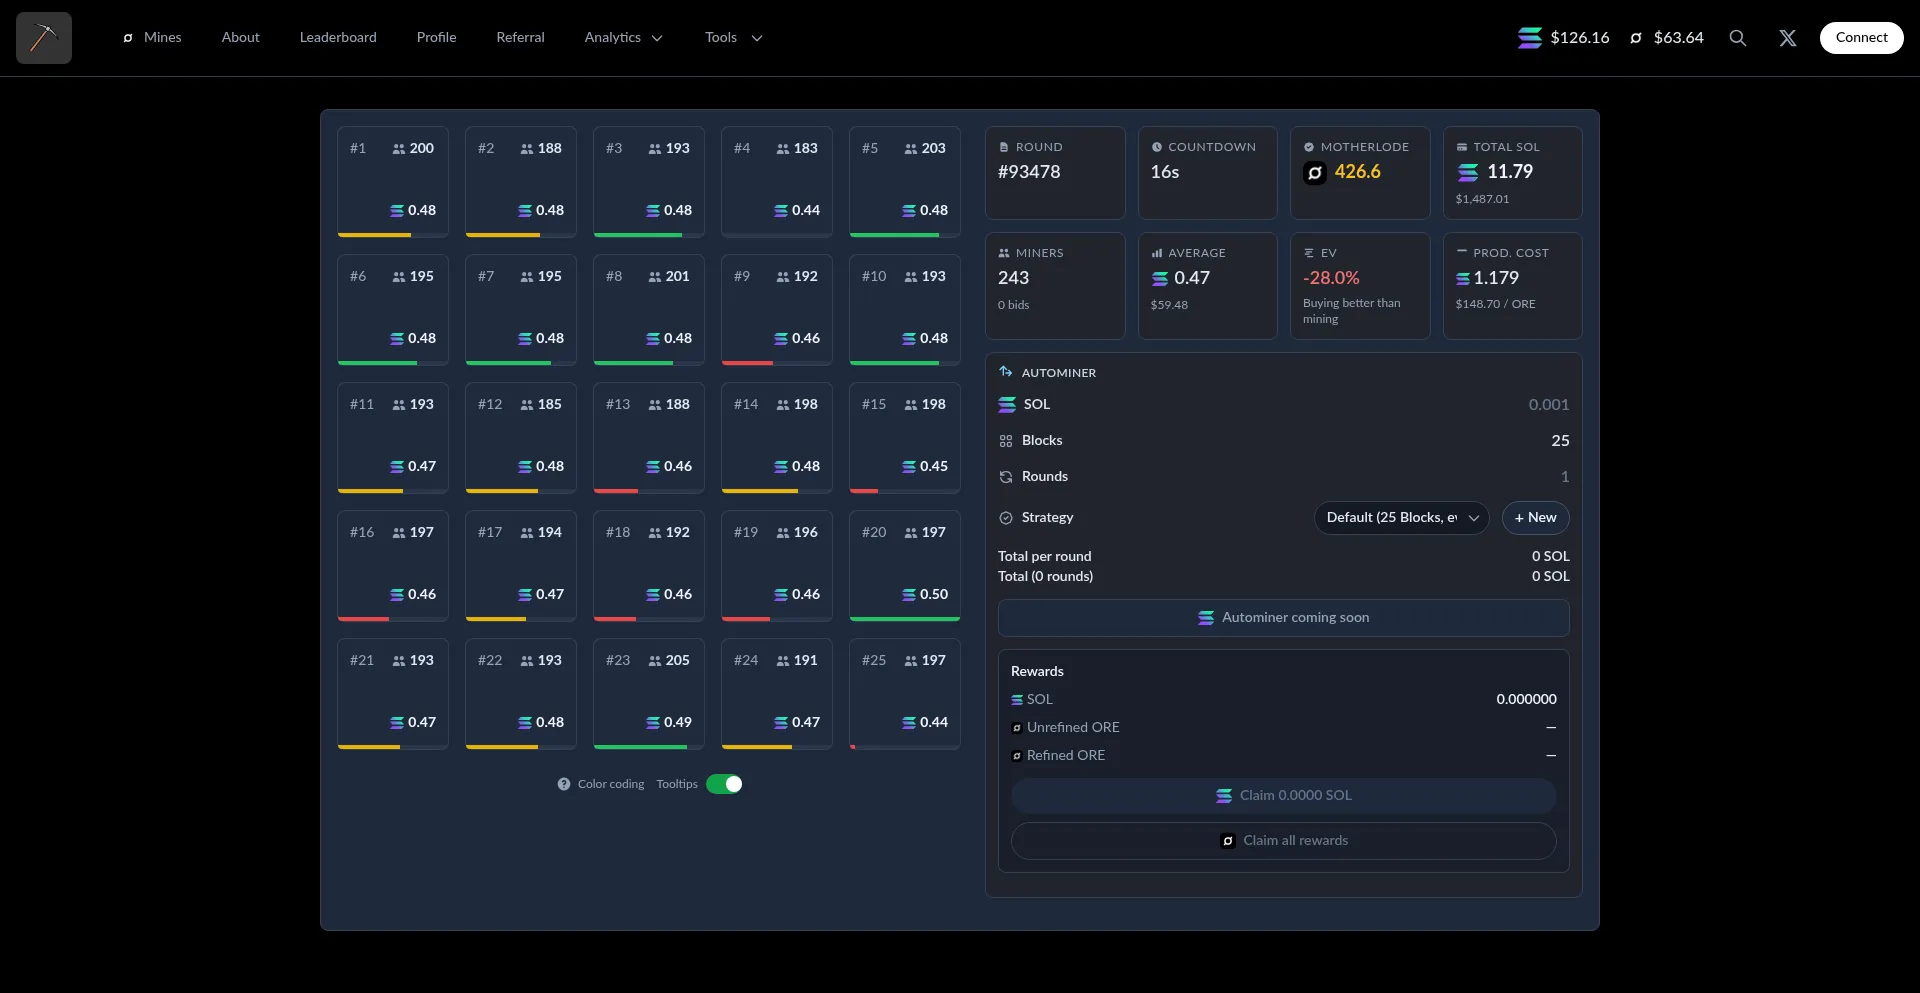Click the pickaxe logo icon
Image resolution: width=1920 pixels, height=993 pixels.
tap(44, 38)
